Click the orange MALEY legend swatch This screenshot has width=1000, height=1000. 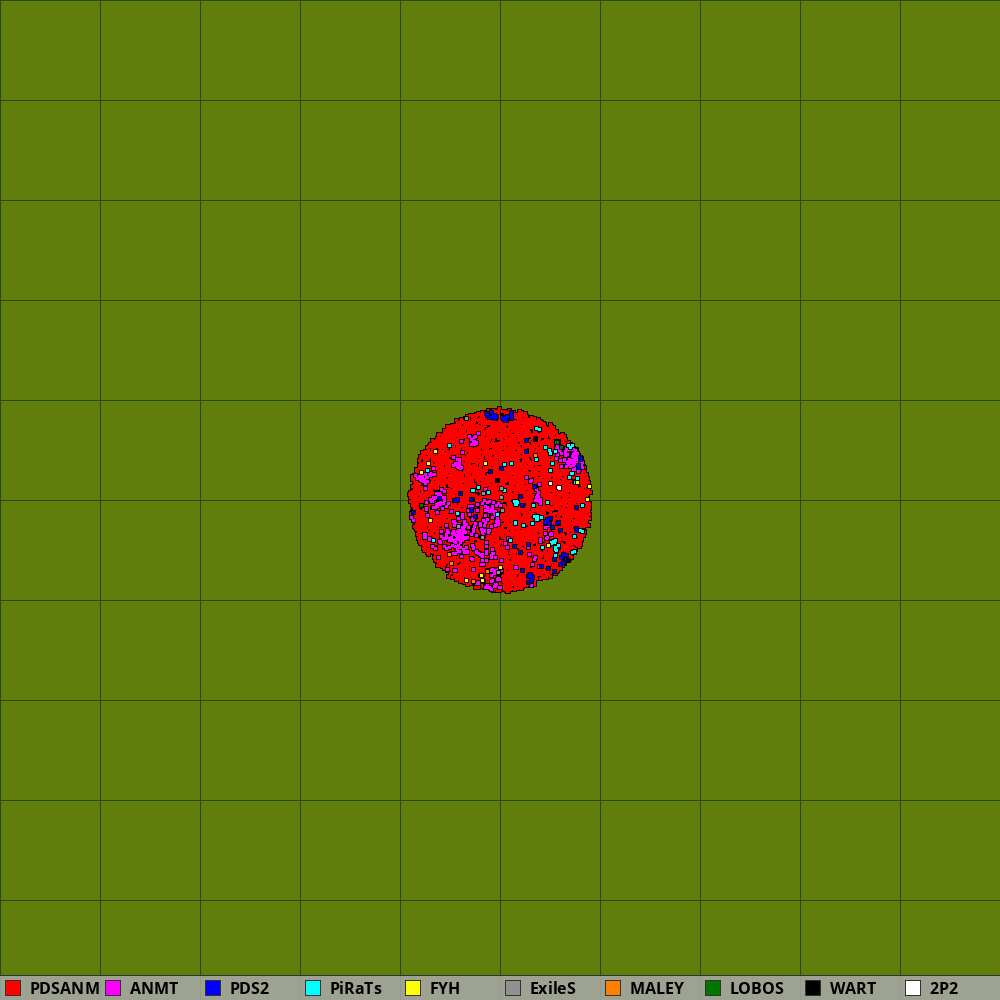pyautogui.click(x=613, y=988)
